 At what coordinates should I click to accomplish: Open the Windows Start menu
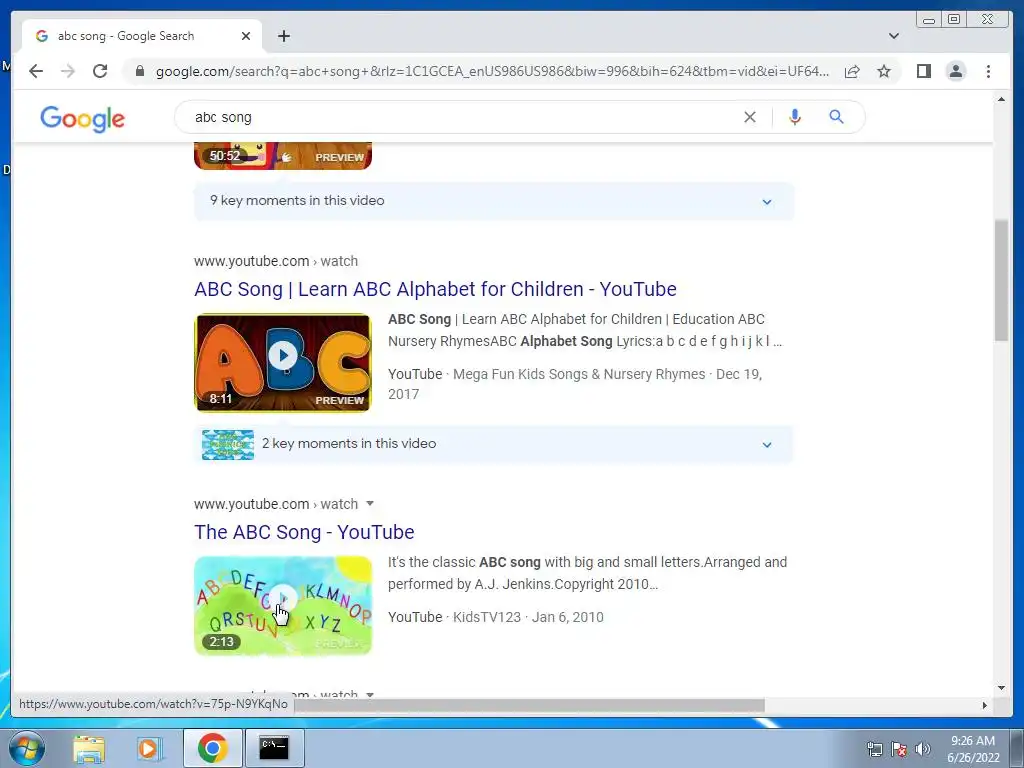[x=27, y=748]
